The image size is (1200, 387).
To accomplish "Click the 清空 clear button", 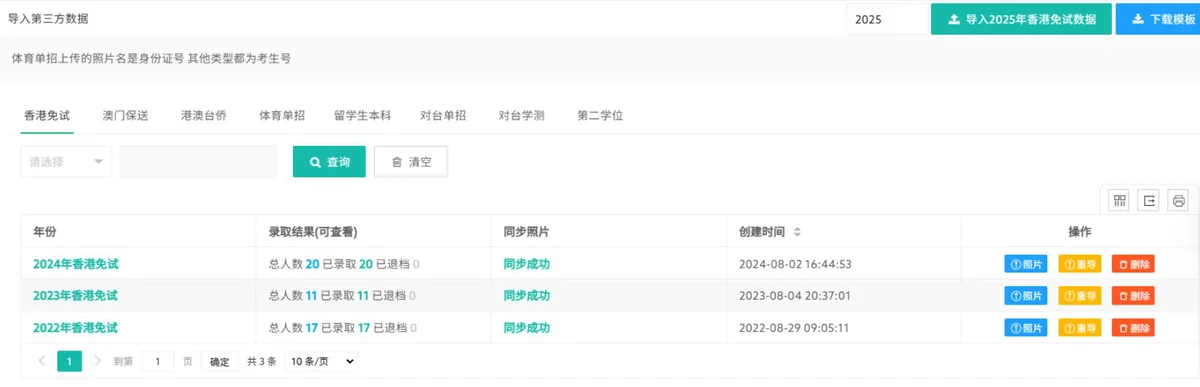I will 411,161.
